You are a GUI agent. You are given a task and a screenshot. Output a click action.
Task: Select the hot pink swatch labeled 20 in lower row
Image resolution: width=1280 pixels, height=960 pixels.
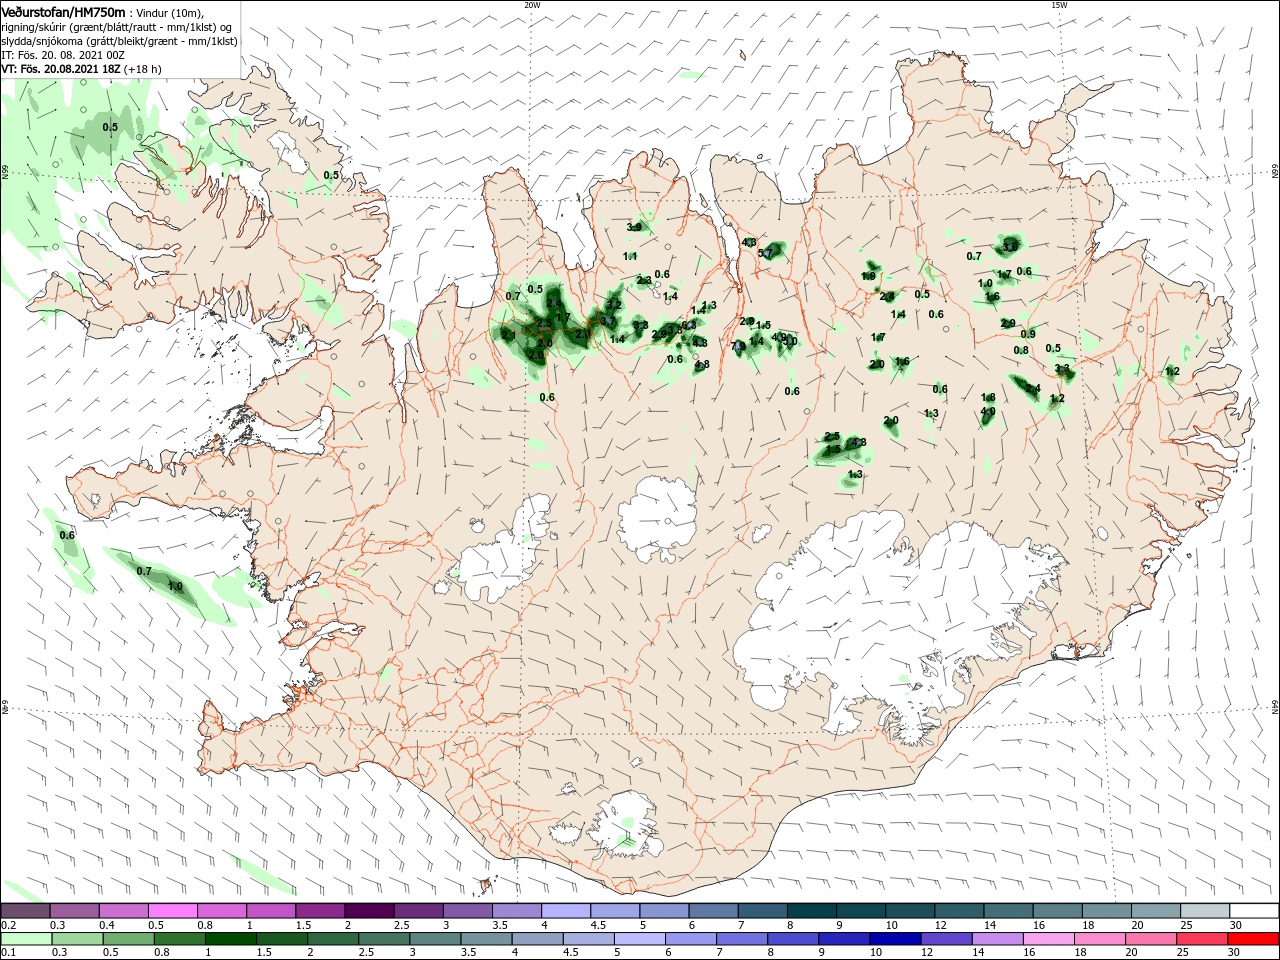pos(1150,939)
